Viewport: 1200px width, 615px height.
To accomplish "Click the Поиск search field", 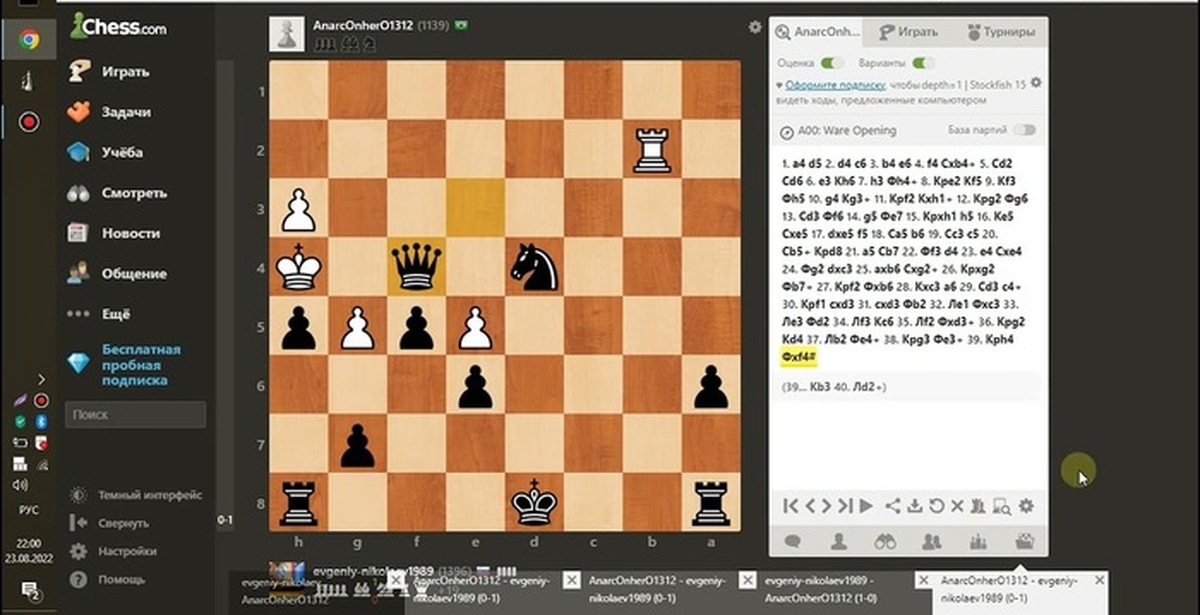I will 135,414.
